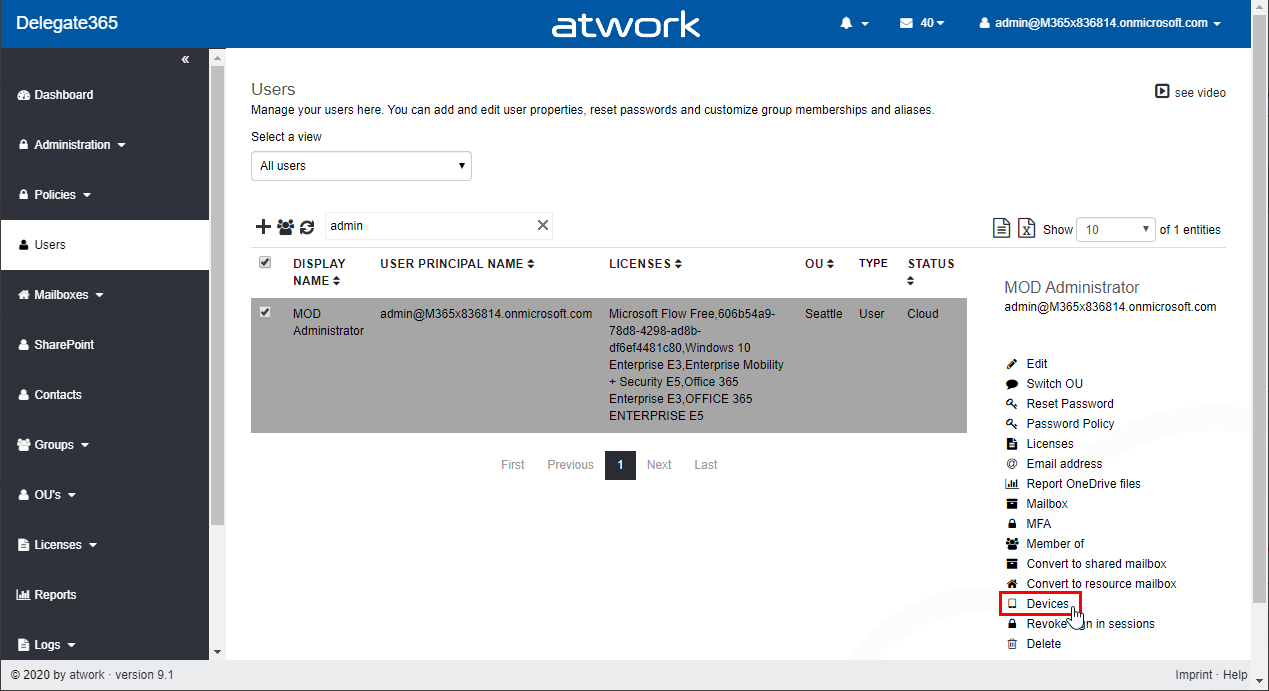Click the Next page link
1269x691 pixels.
[x=659, y=465]
